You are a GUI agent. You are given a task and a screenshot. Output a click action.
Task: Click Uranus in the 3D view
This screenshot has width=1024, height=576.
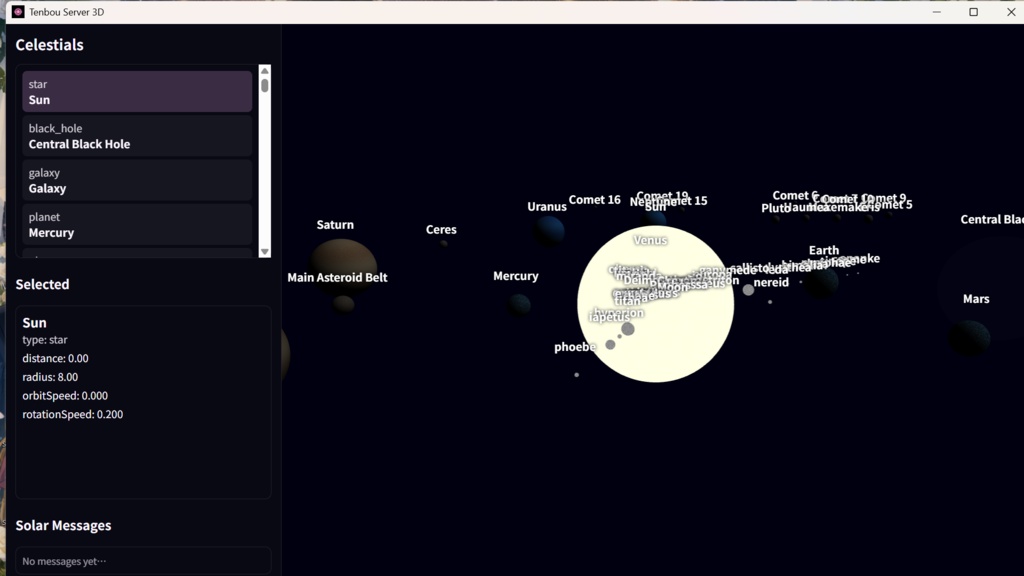(x=547, y=206)
